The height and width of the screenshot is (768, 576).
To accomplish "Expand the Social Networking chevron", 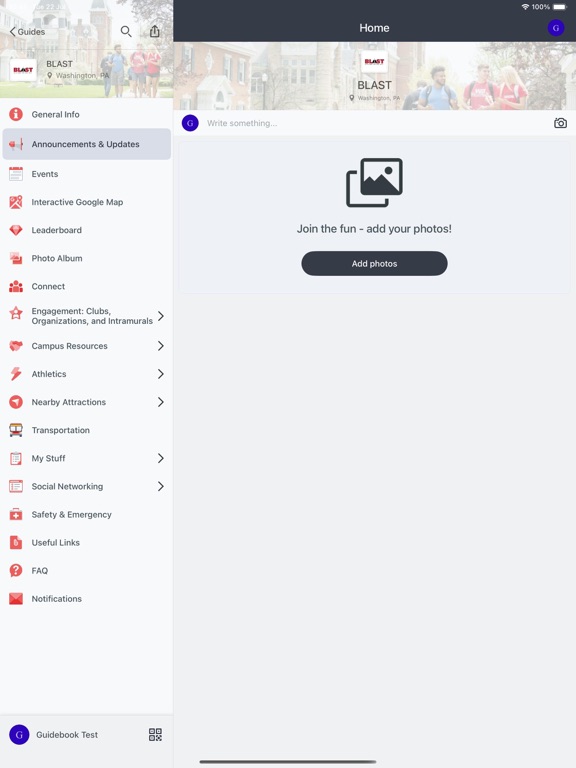I will click(x=161, y=486).
